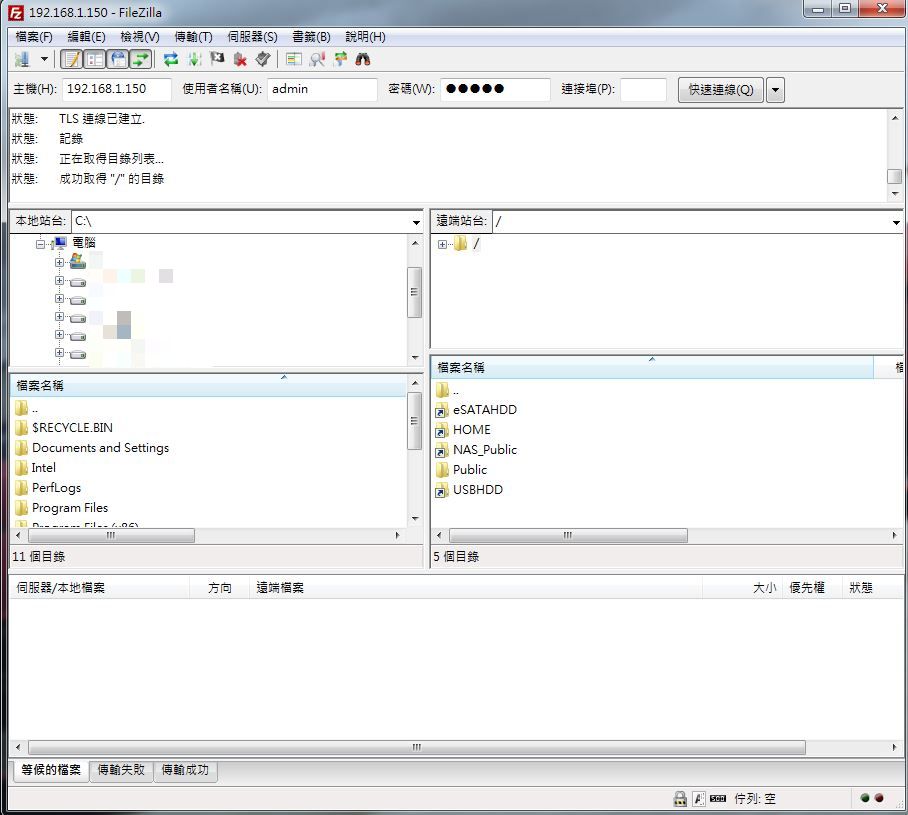This screenshot has width=908, height=815.
Task: Click the transfer queue horizontal scrollbar
Action: coord(416,747)
